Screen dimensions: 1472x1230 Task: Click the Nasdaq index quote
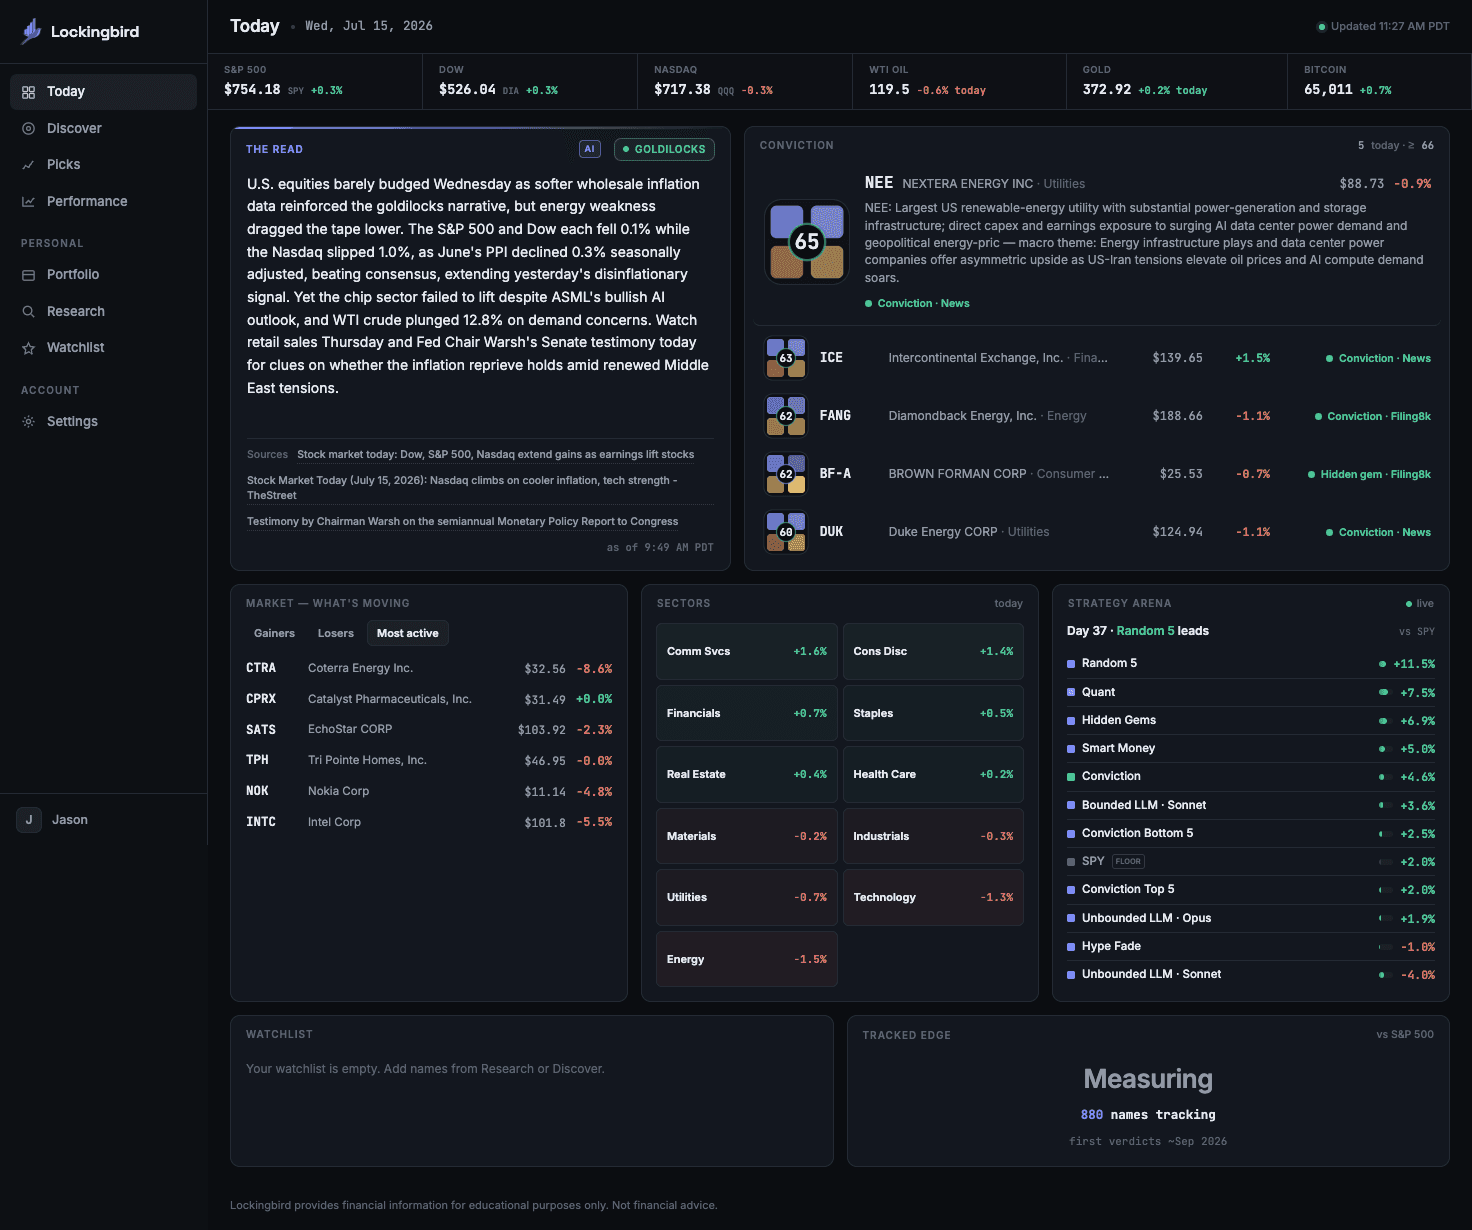[745, 81]
